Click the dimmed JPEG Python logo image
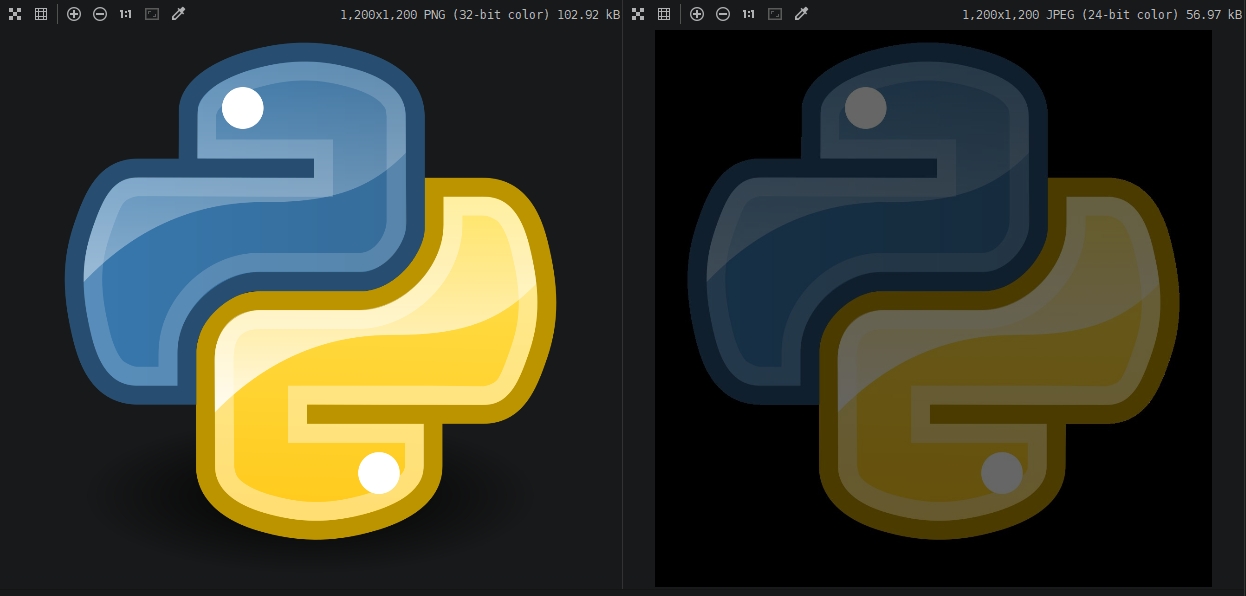 point(933,308)
